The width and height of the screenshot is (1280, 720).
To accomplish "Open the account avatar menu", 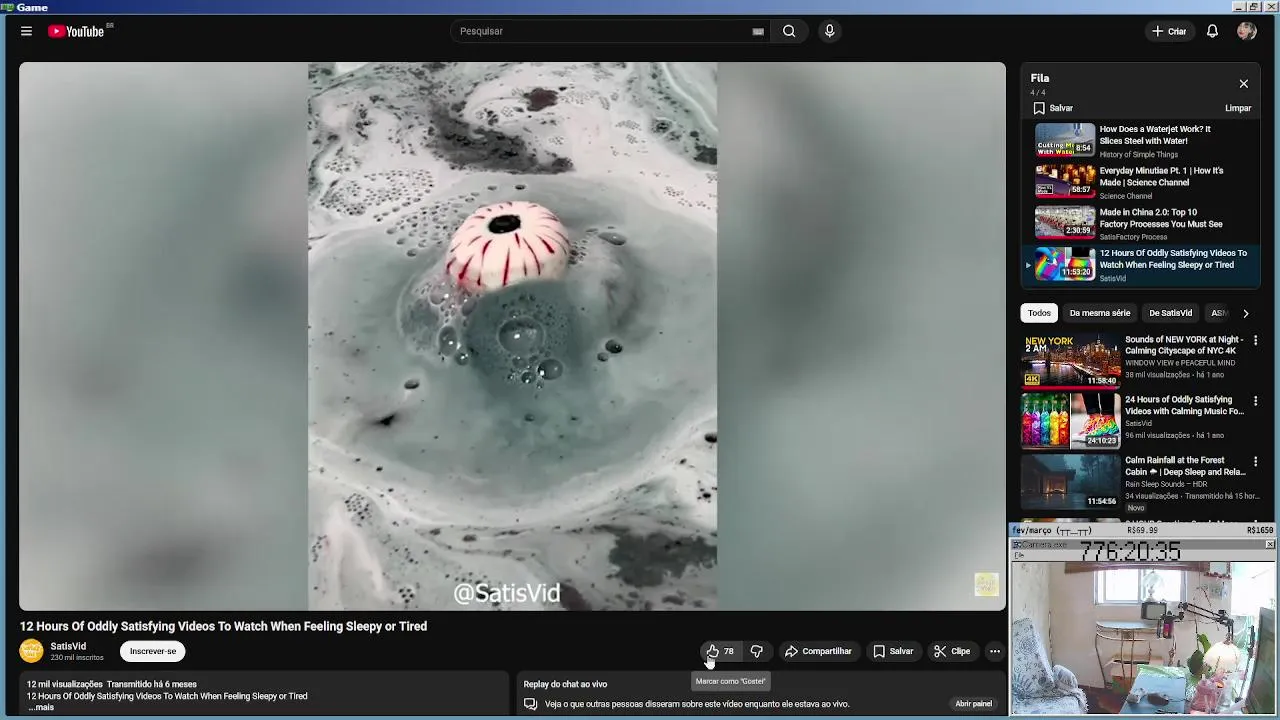I will point(1246,31).
